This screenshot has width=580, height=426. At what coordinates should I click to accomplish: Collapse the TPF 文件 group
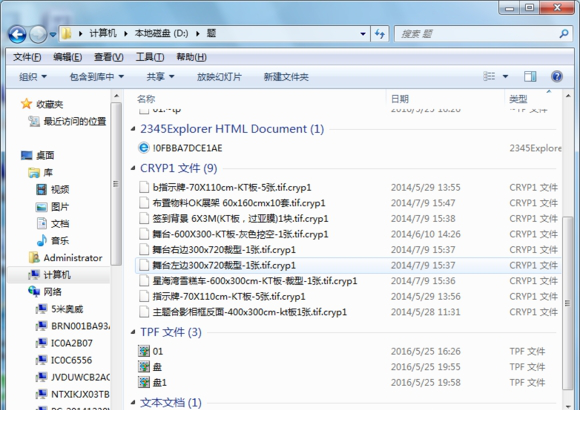click(x=133, y=332)
